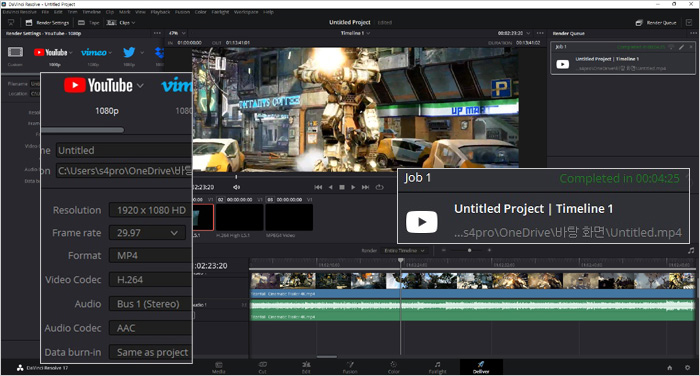Click the YouTube icon on Job 1

[x=562, y=64]
